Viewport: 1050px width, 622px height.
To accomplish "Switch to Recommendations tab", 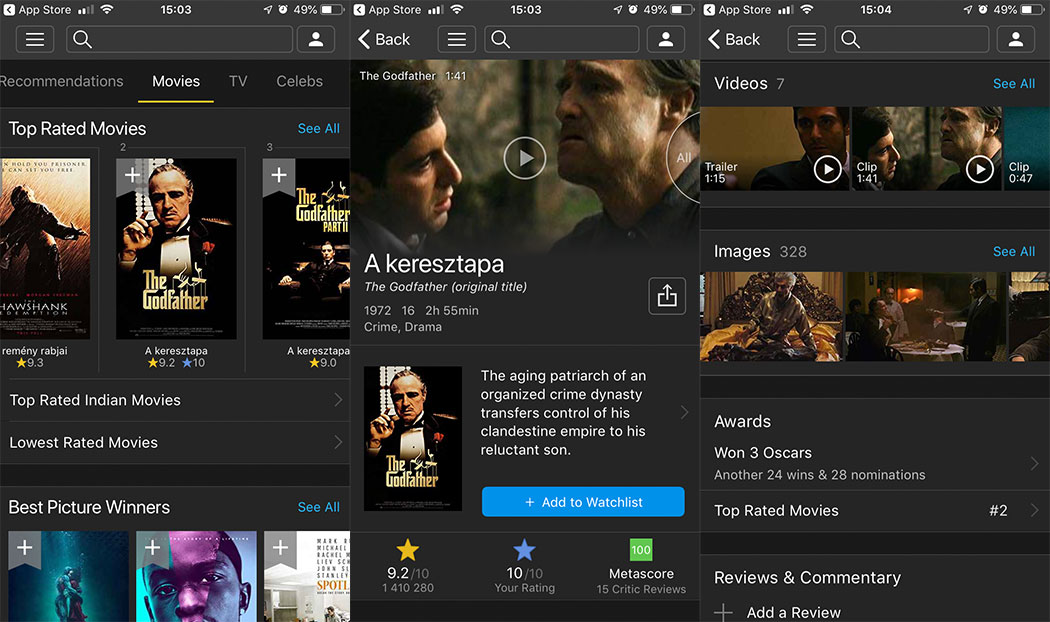I will point(62,81).
